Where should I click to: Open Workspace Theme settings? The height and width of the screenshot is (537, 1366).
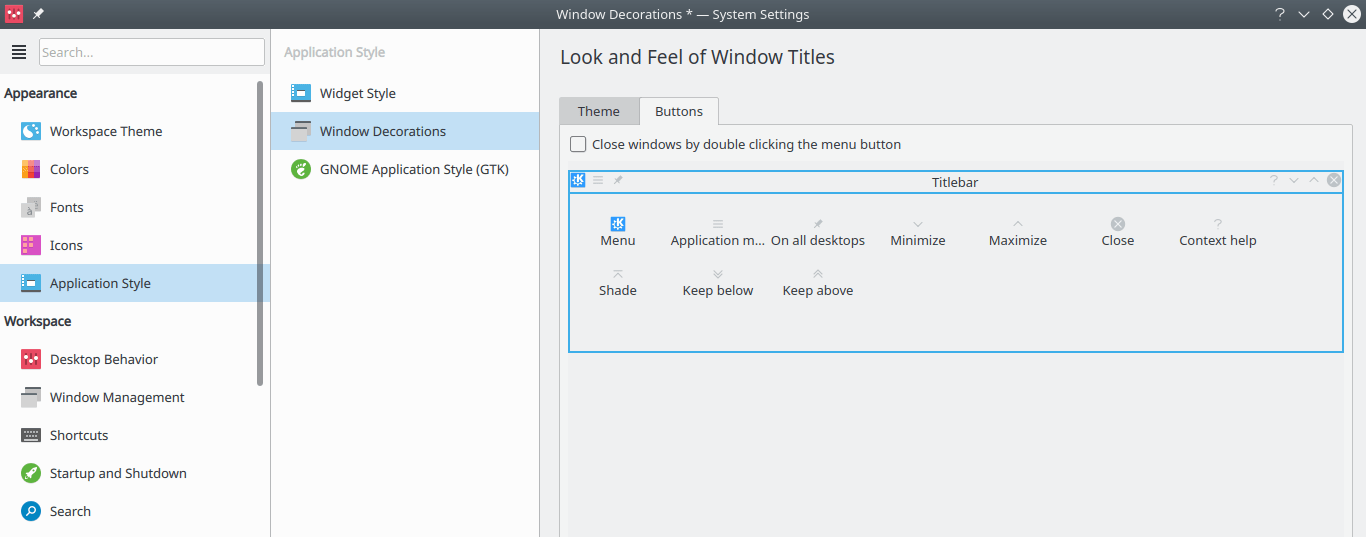click(134, 131)
